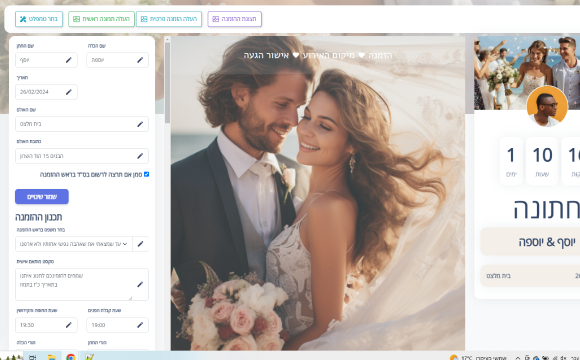The image size is (580, 360).
Task: Focus the bride name input containing יוספה
Action: point(117,60)
